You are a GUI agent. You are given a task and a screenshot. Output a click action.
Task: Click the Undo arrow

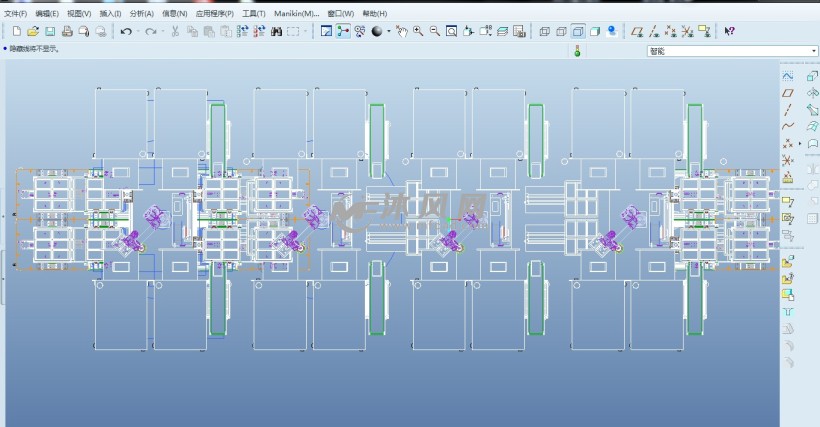click(x=126, y=32)
